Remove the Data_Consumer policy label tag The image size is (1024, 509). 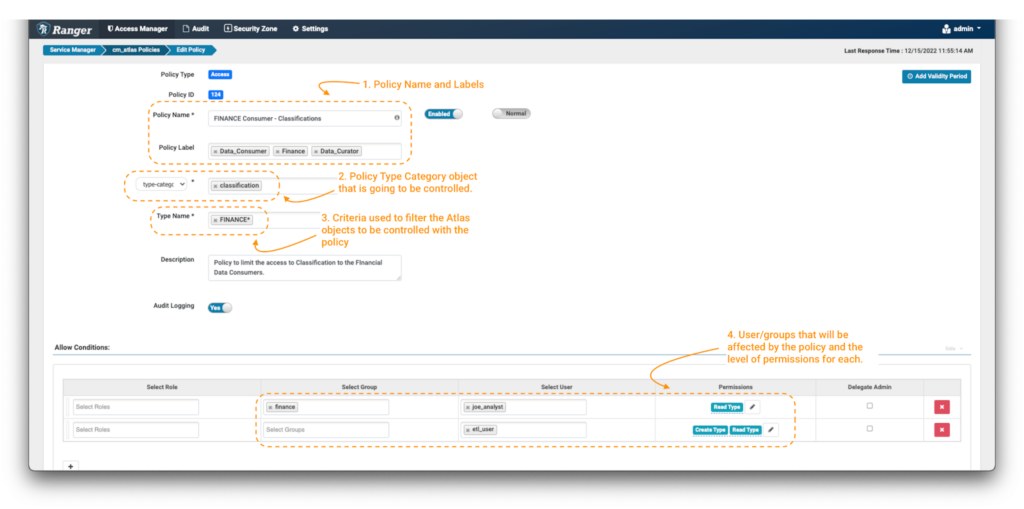click(x=216, y=152)
